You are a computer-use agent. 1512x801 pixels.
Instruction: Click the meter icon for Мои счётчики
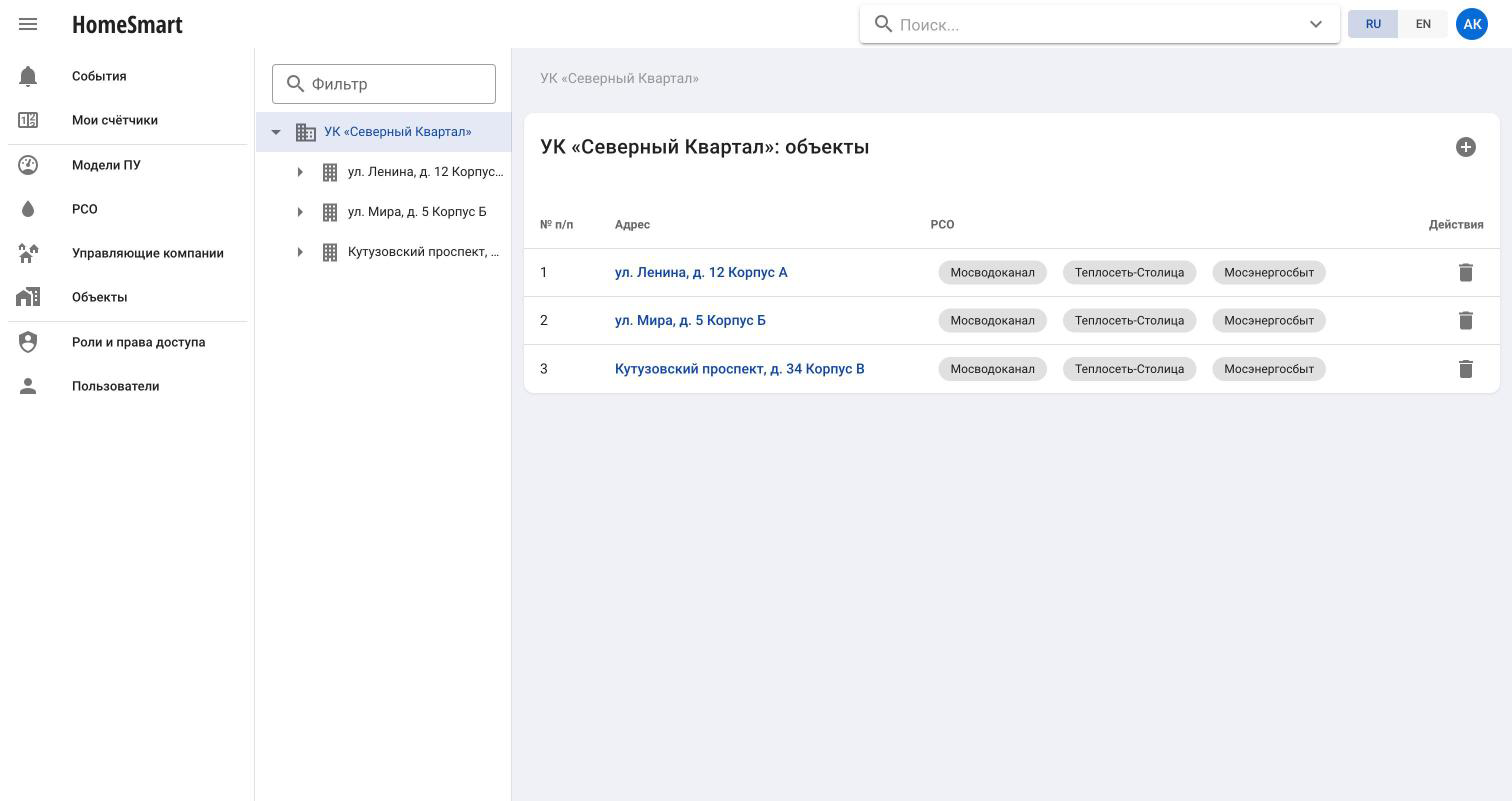28,120
